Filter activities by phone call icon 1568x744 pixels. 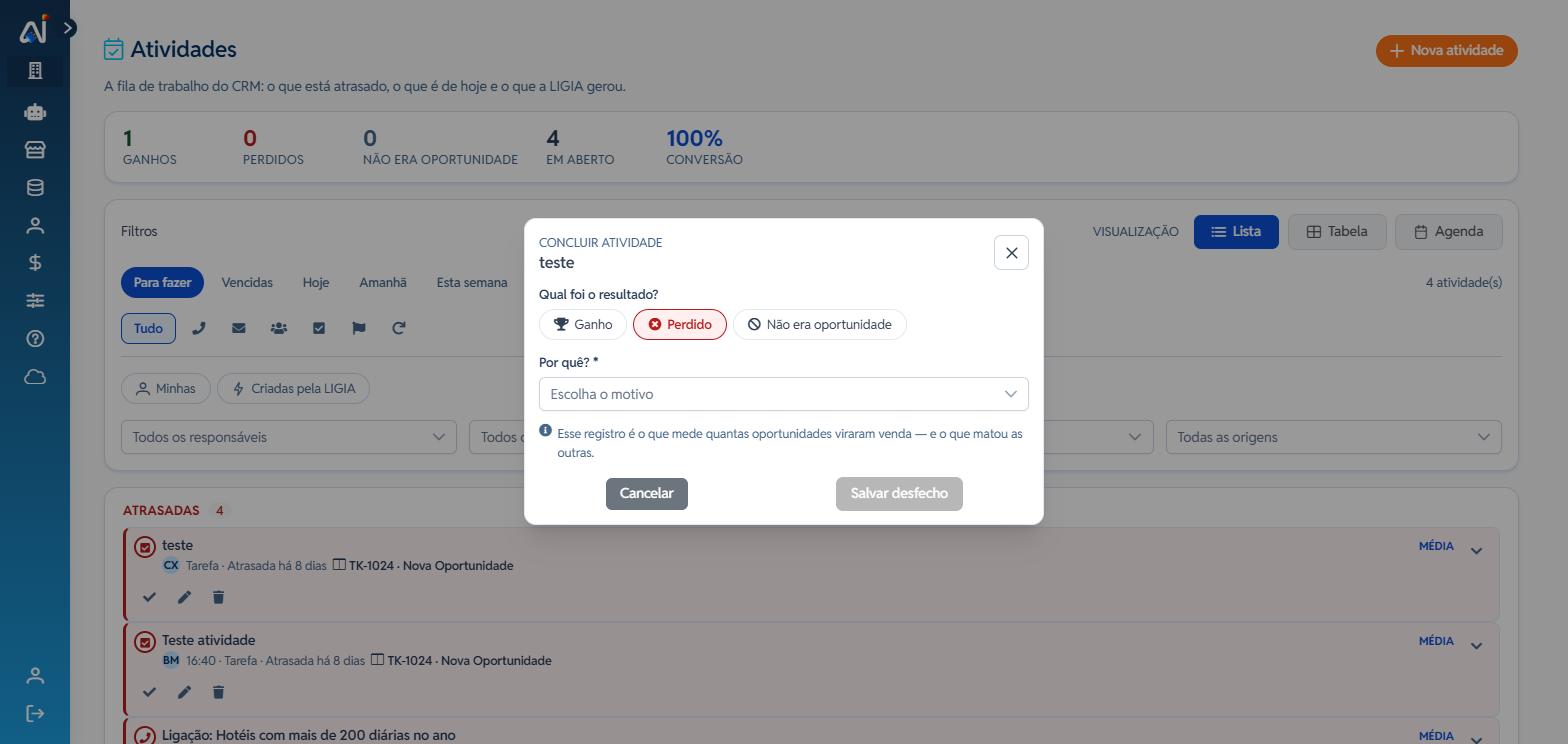tap(199, 328)
